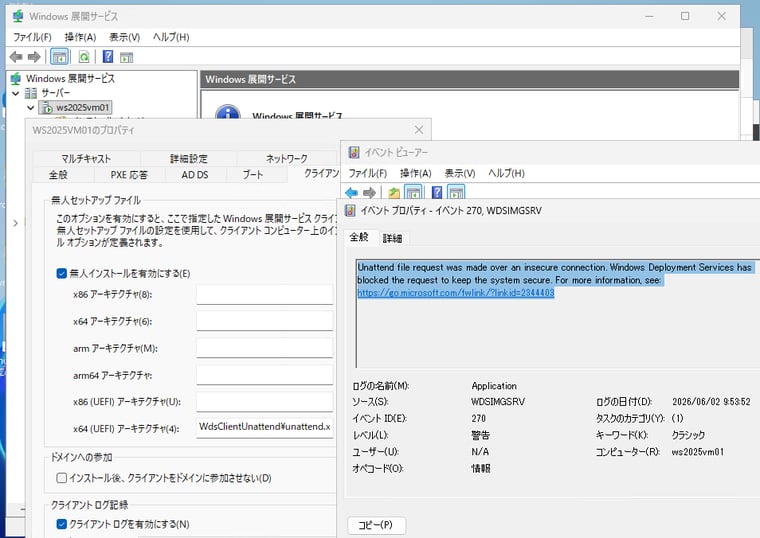The image size is (760, 538).
Task: Click x86 (UEFI) アーキテクチャ(U) field
Action: [x=265, y=401]
